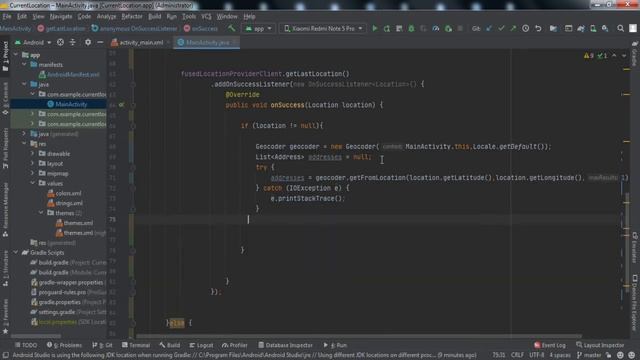
Task: Switch to activity_main.xml editor tab
Action: click(141, 42)
